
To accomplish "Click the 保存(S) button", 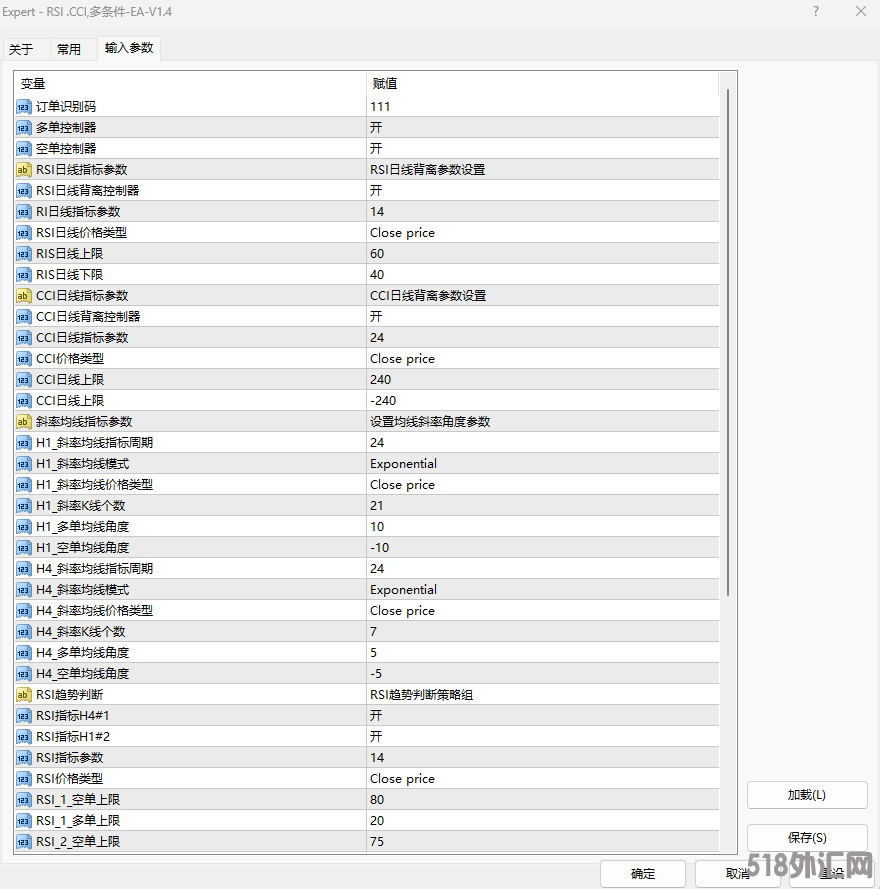I will [x=807, y=837].
